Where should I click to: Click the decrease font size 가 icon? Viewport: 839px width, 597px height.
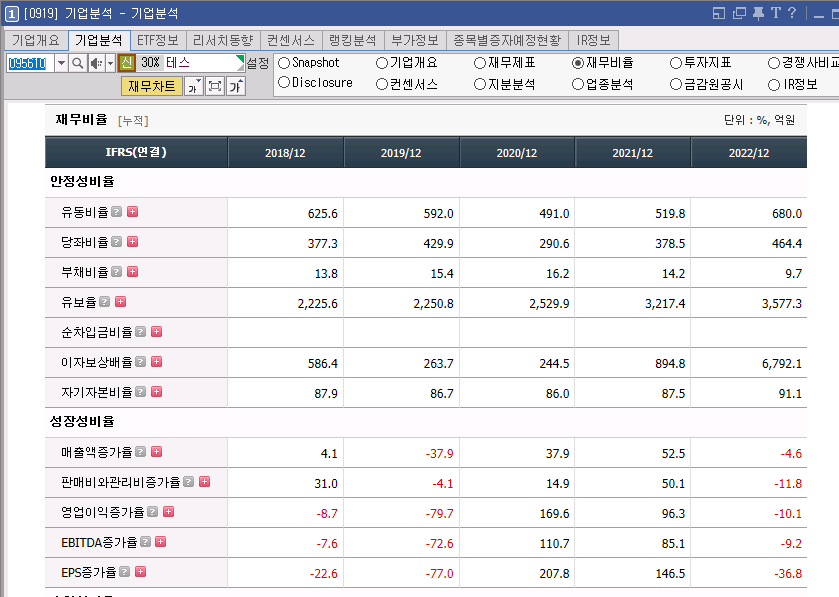point(194,86)
